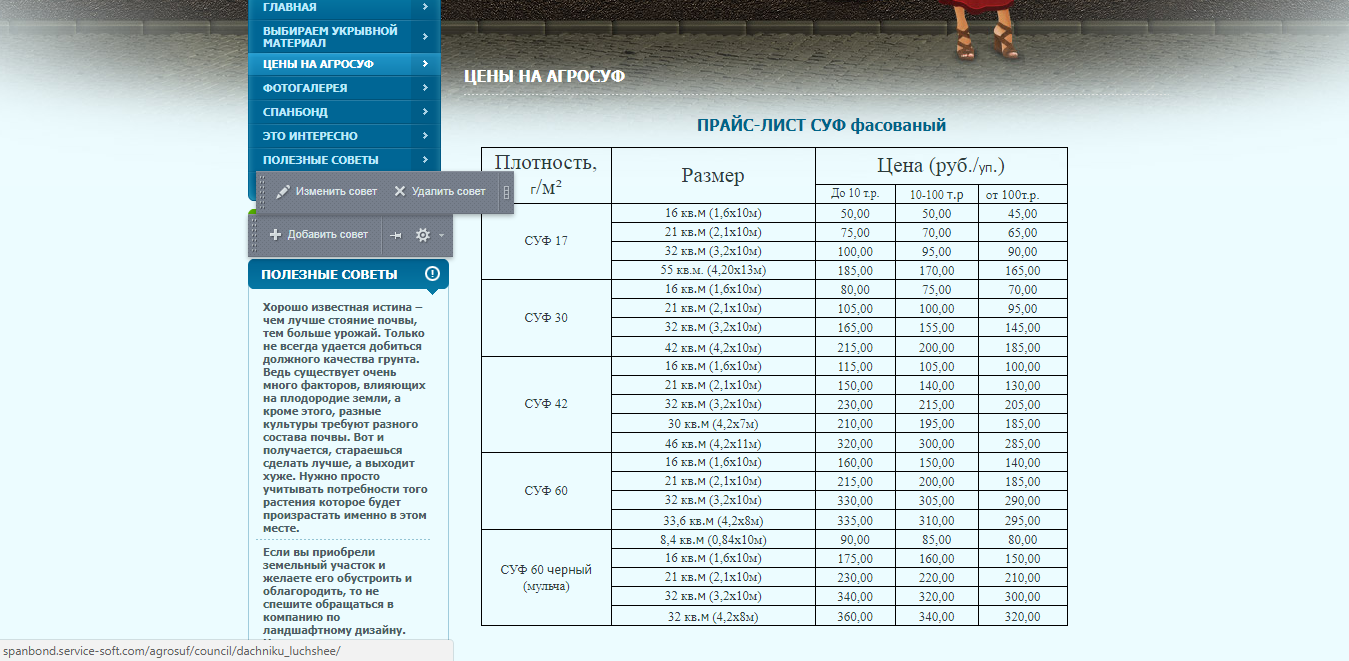Click the Изменить совет button

[327, 191]
